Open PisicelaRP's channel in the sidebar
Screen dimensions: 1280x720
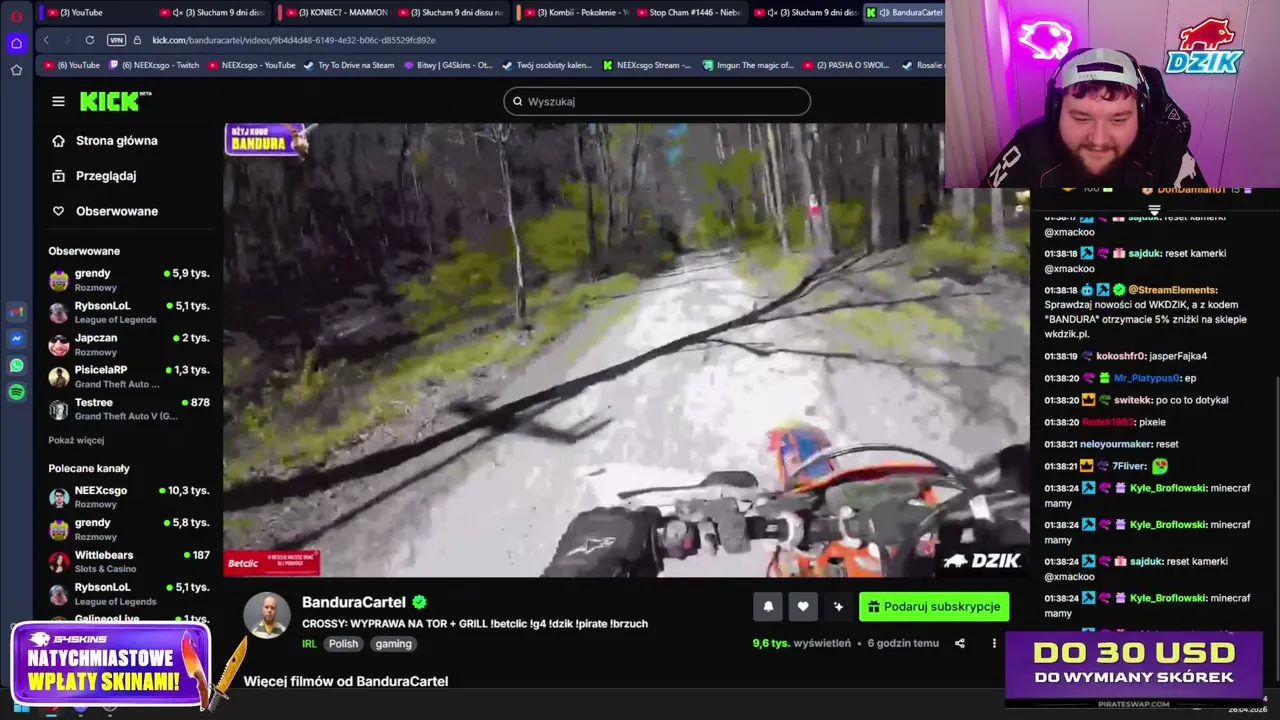click(129, 376)
